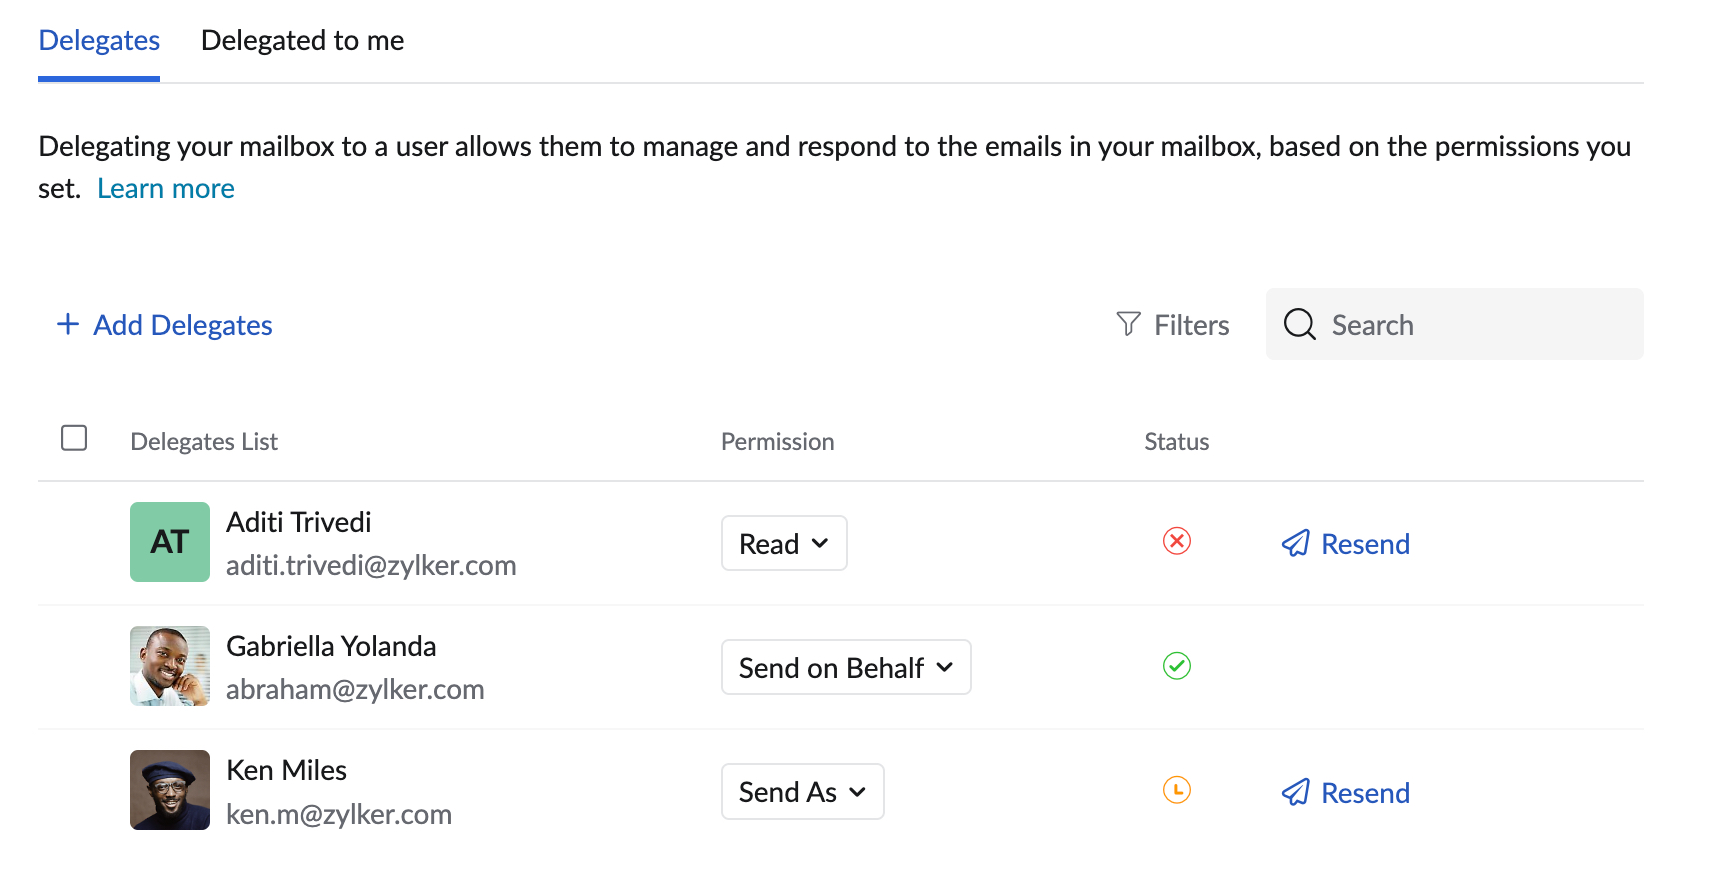Open the Learn more link
1710x874 pixels.
pyautogui.click(x=166, y=188)
